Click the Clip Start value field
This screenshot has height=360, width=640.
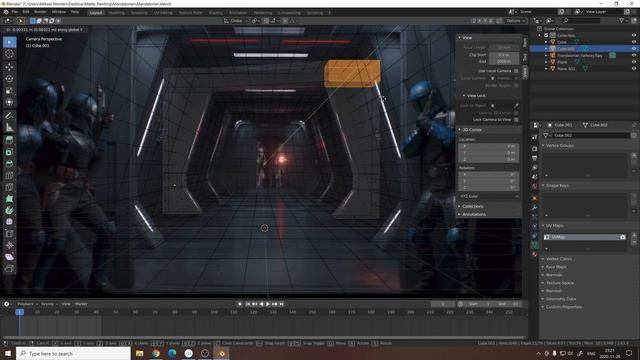pos(504,54)
